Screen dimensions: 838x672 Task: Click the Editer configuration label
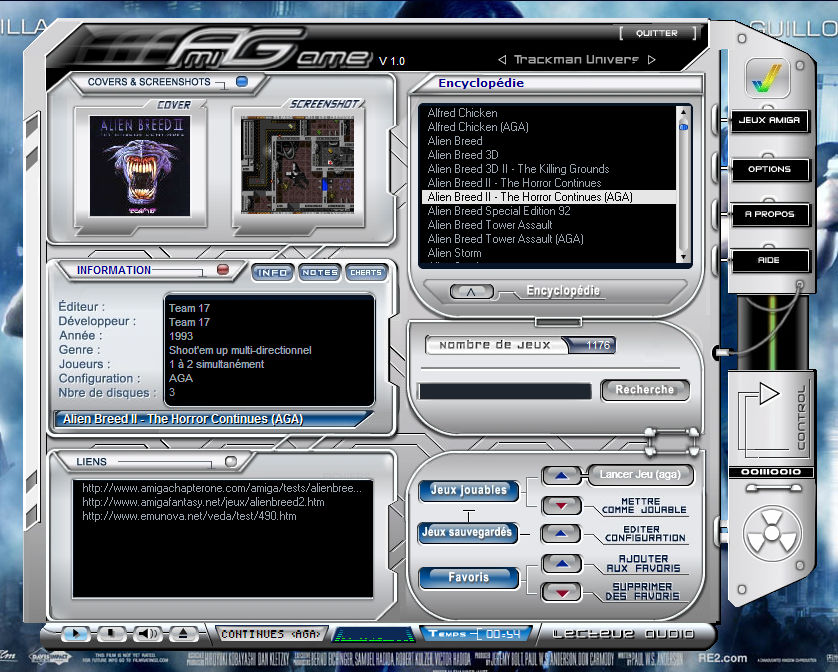pos(645,534)
